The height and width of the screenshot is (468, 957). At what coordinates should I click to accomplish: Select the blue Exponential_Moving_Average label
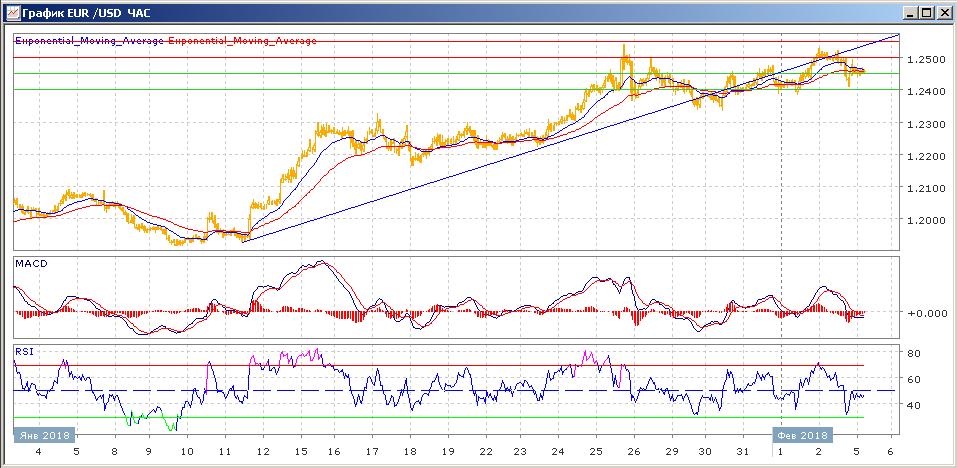90,41
